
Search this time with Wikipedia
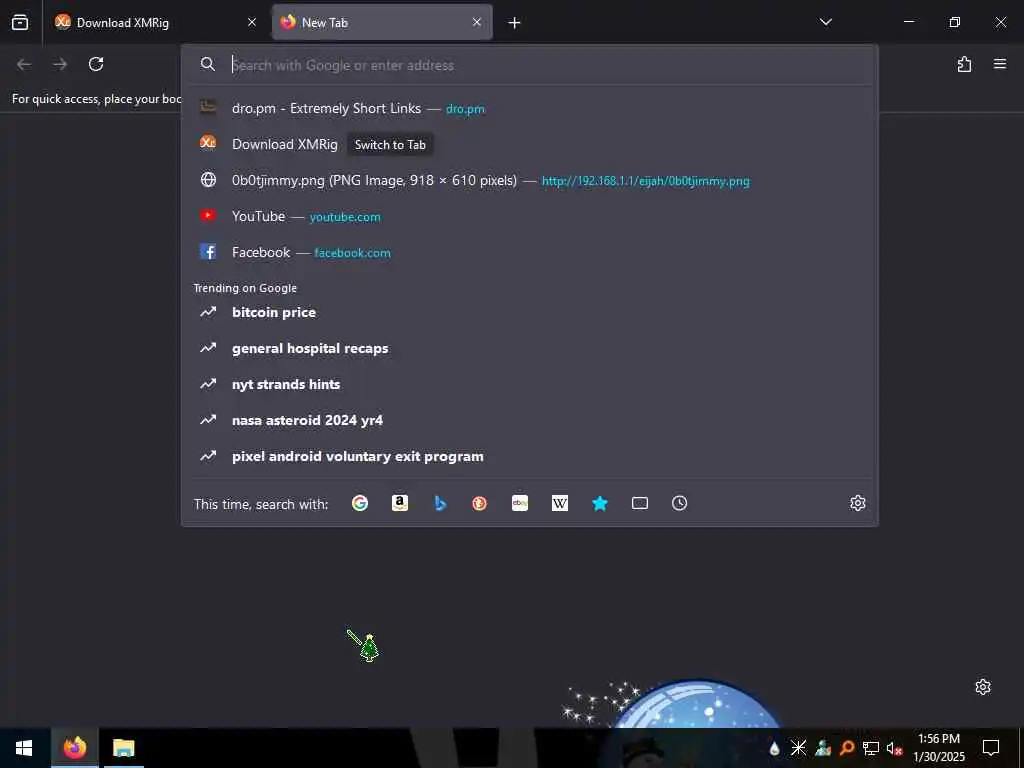[x=560, y=503]
